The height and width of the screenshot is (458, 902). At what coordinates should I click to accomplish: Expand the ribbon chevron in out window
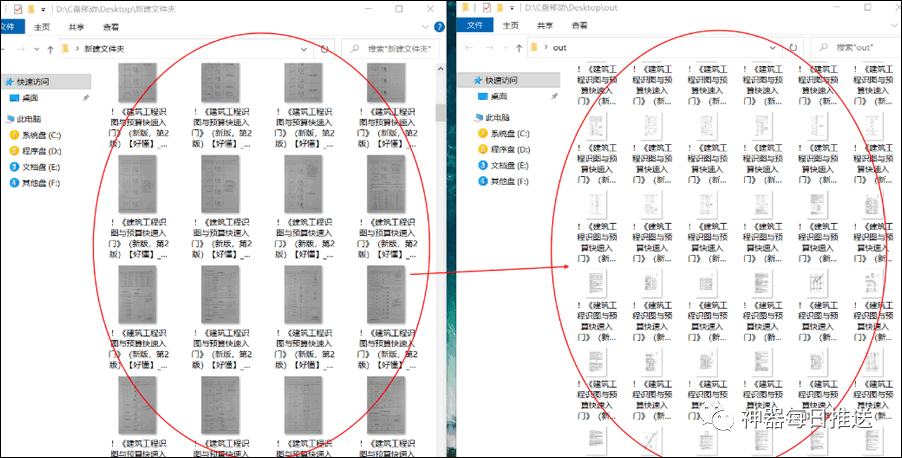[895, 26]
